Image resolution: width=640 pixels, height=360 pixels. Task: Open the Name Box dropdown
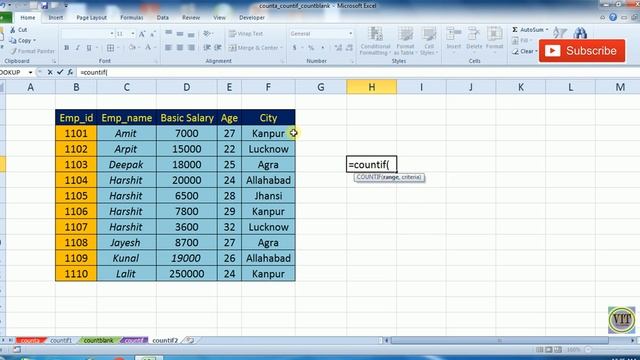30,72
